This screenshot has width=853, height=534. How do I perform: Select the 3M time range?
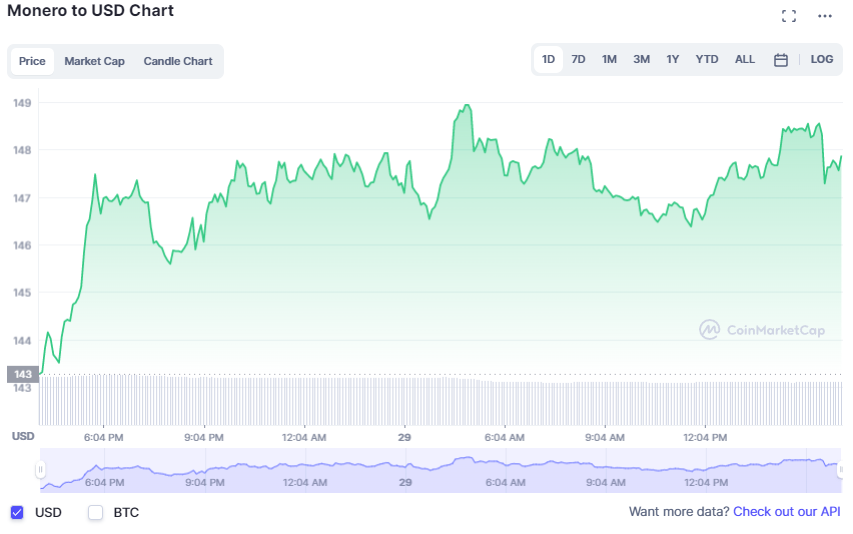point(641,59)
